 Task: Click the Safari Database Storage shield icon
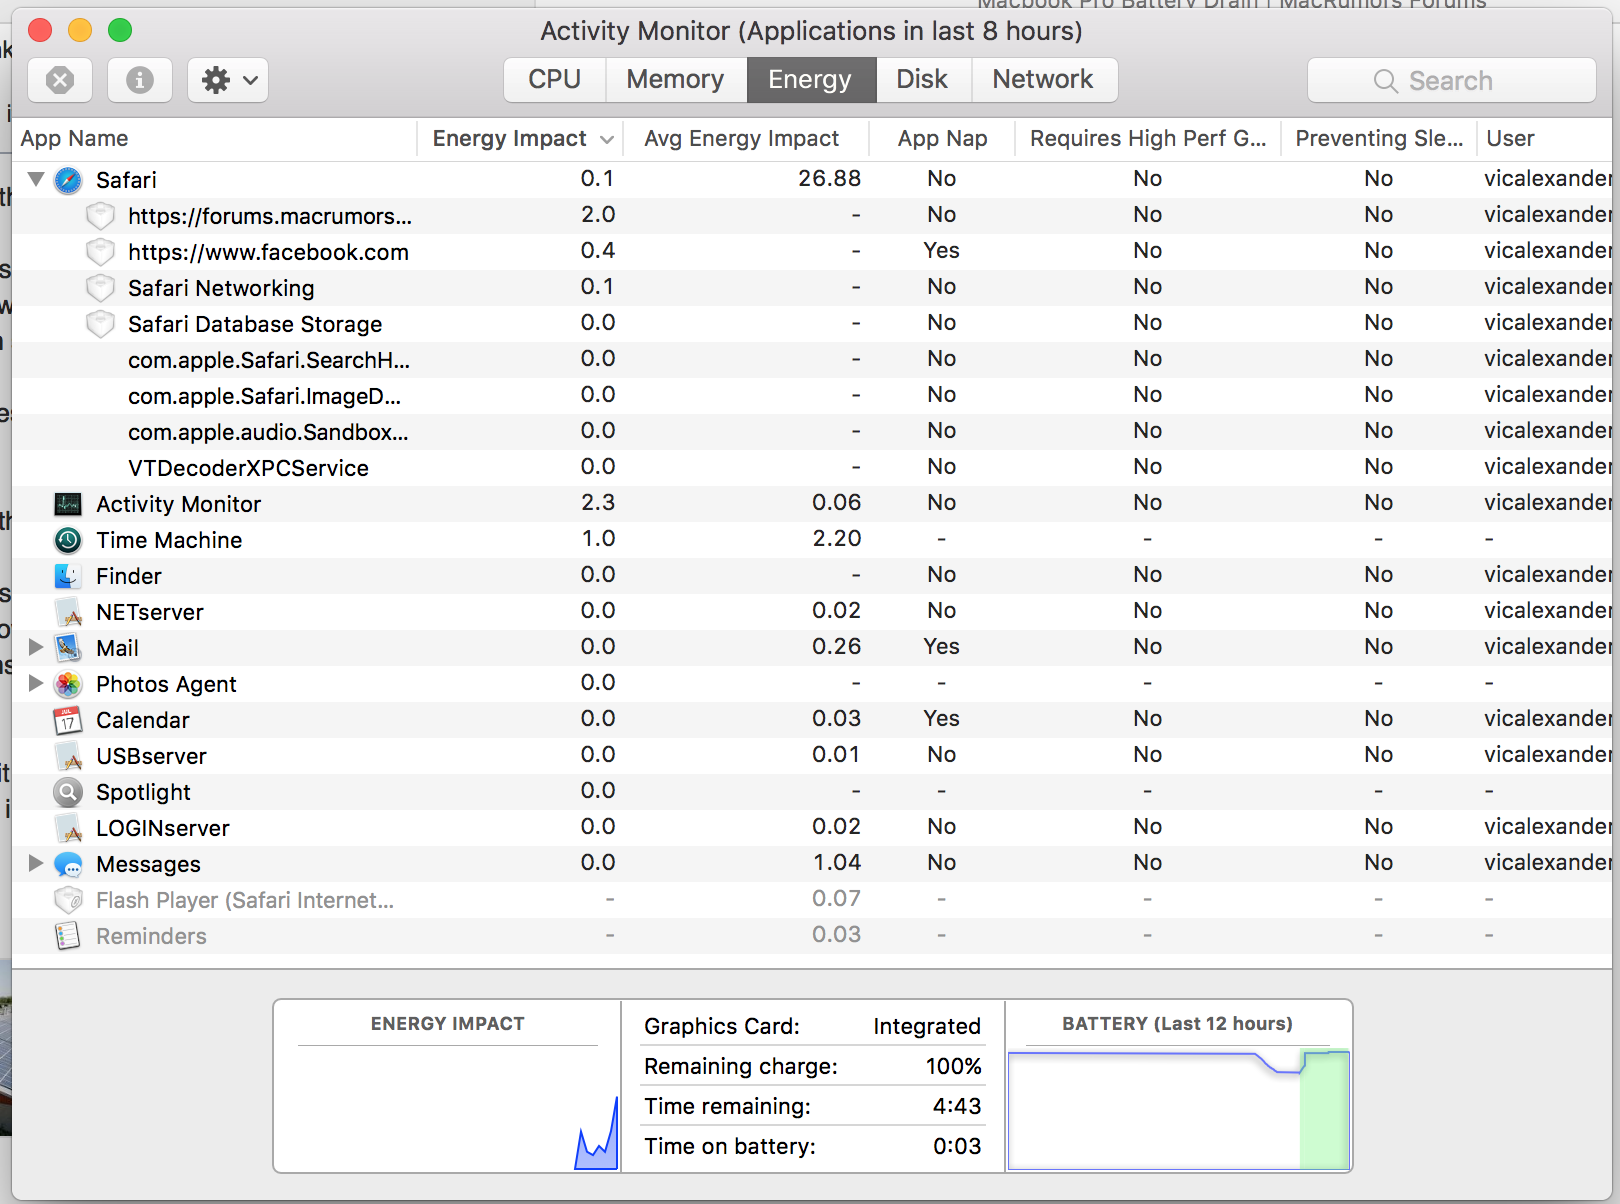point(100,324)
